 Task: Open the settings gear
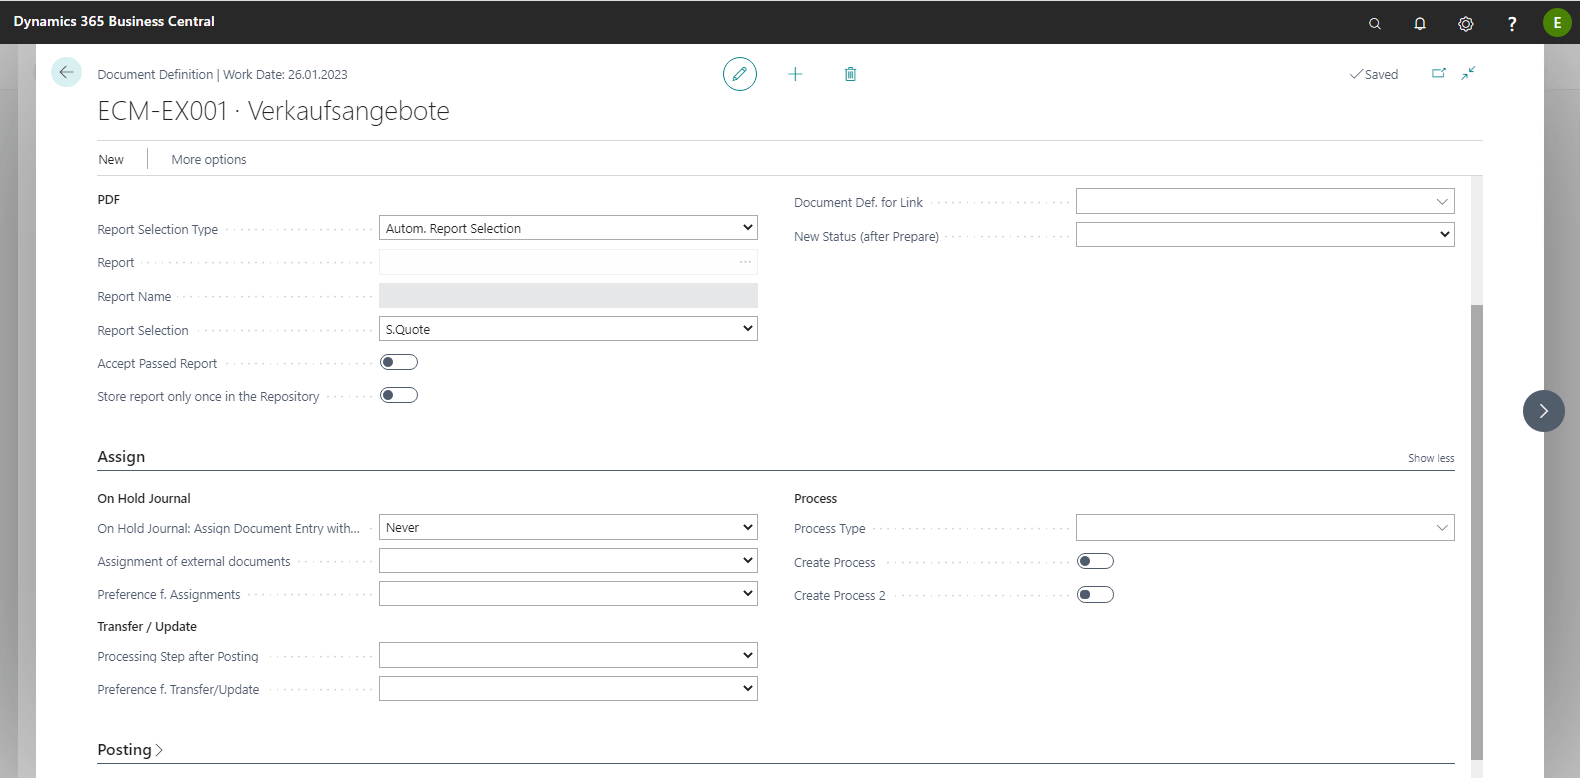[1466, 23]
